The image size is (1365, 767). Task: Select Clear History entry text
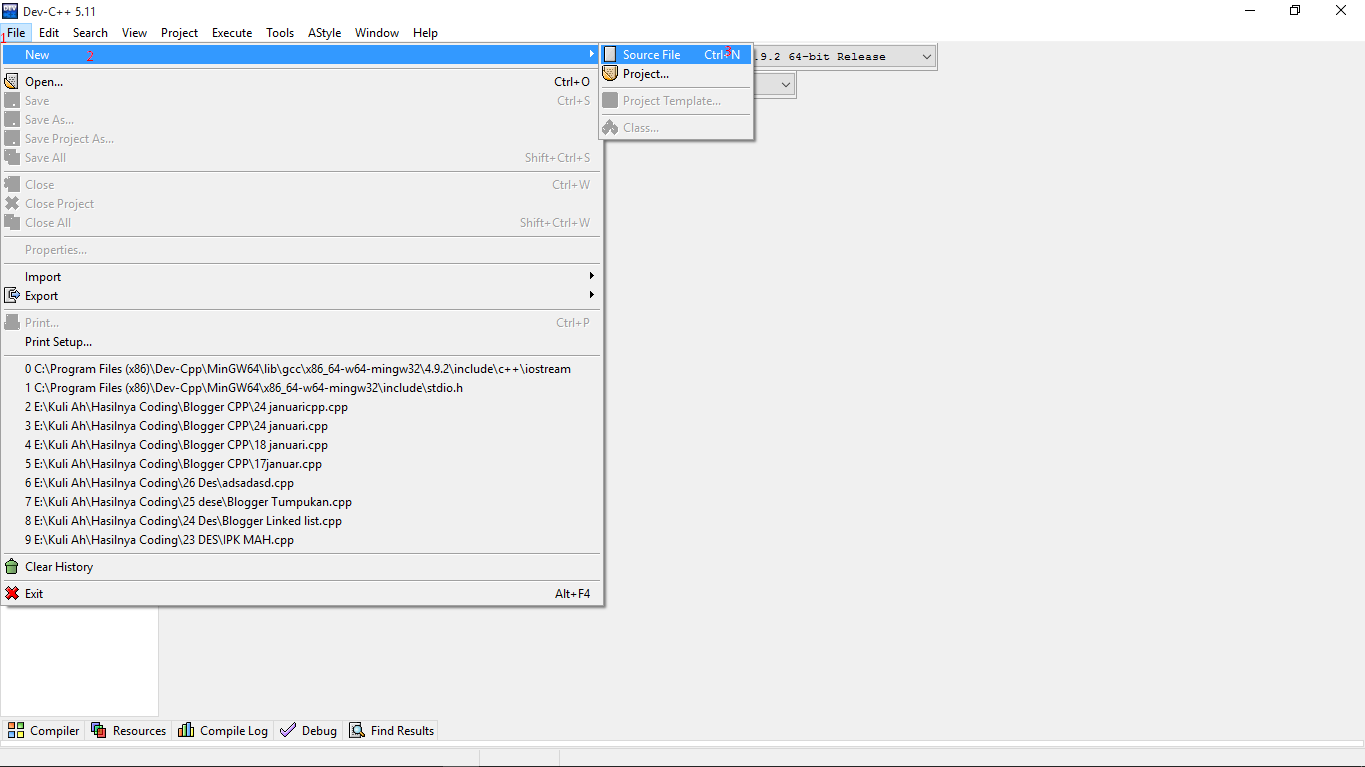coord(59,567)
